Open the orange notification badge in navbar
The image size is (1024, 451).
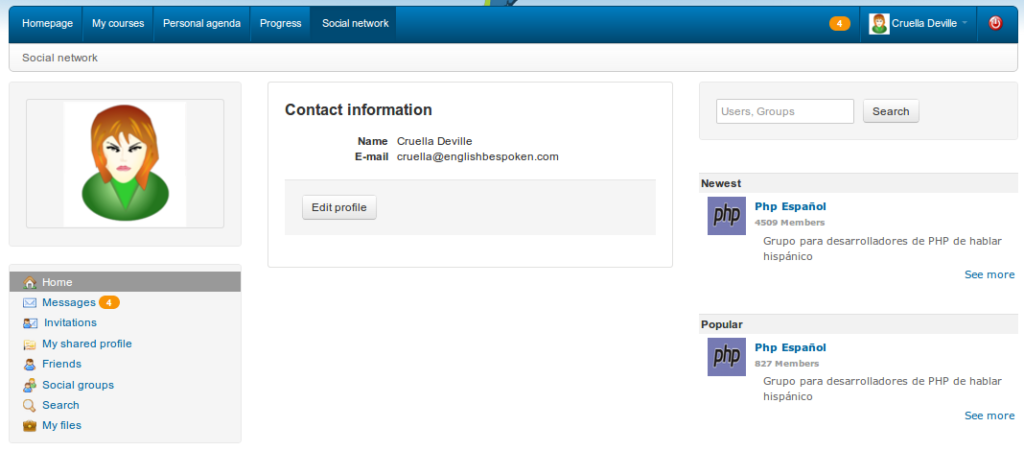pyautogui.click(x=839, y=24)
